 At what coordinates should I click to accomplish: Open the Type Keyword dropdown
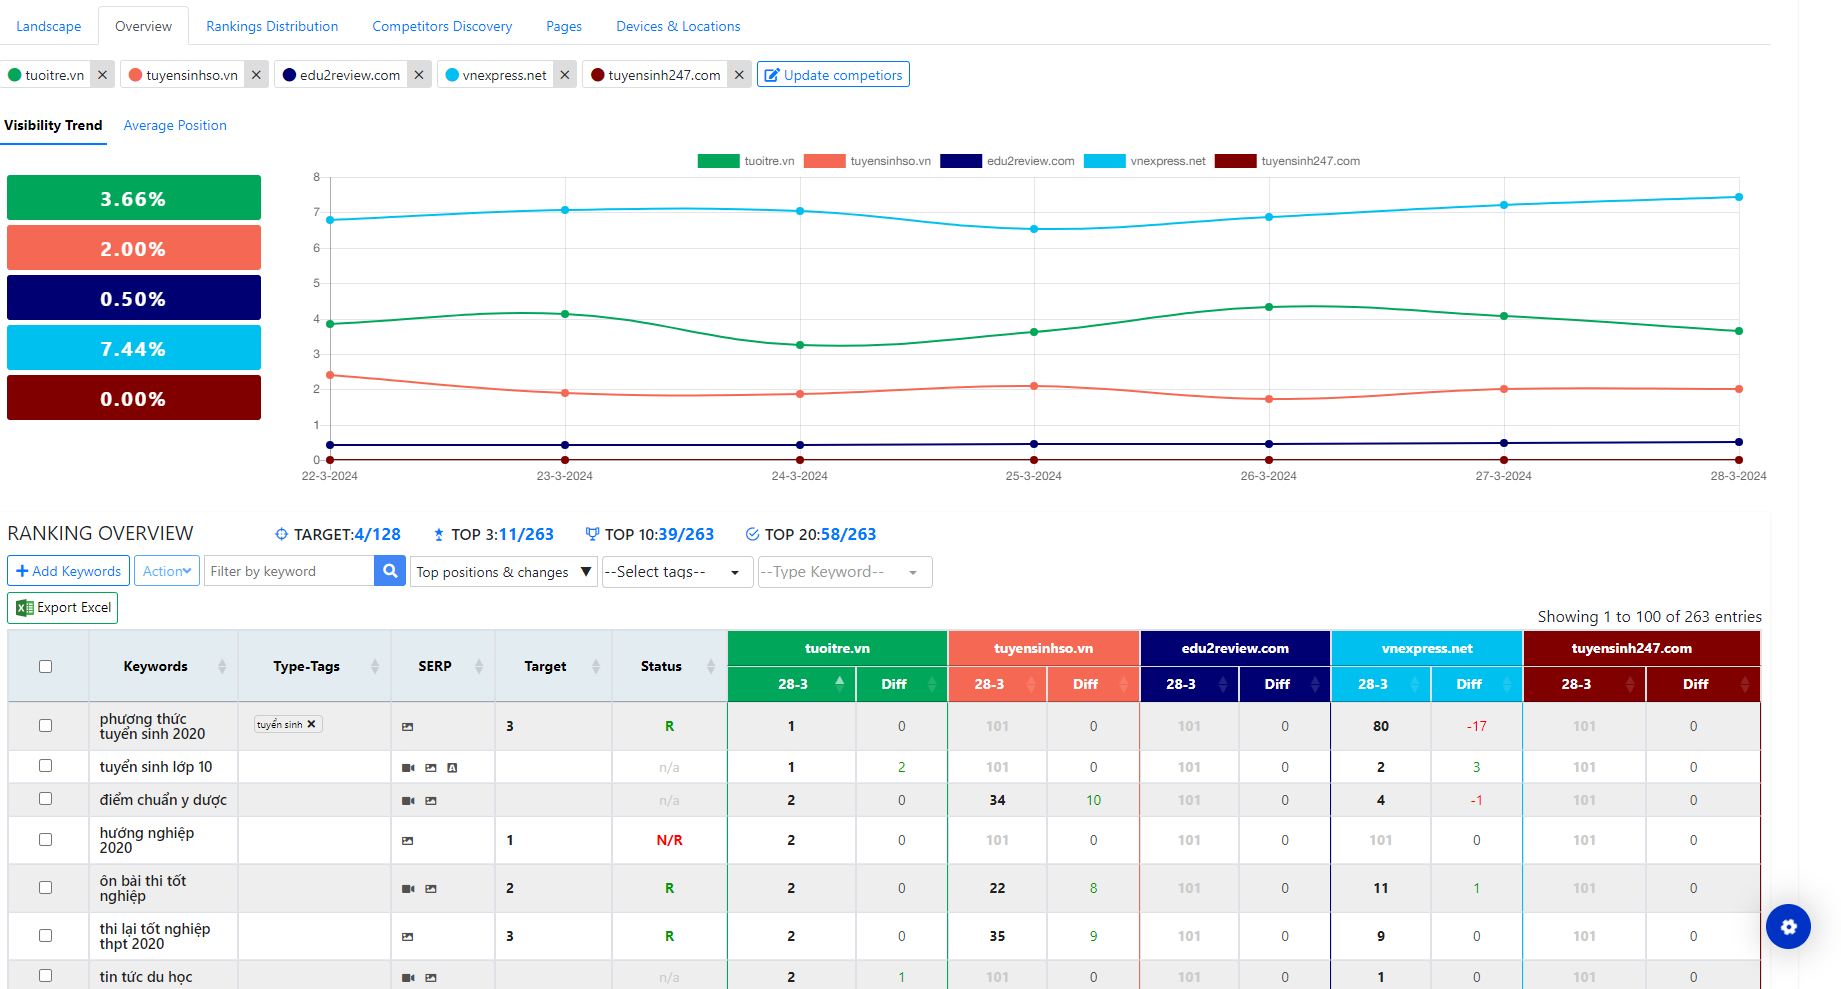coord(845,572)
